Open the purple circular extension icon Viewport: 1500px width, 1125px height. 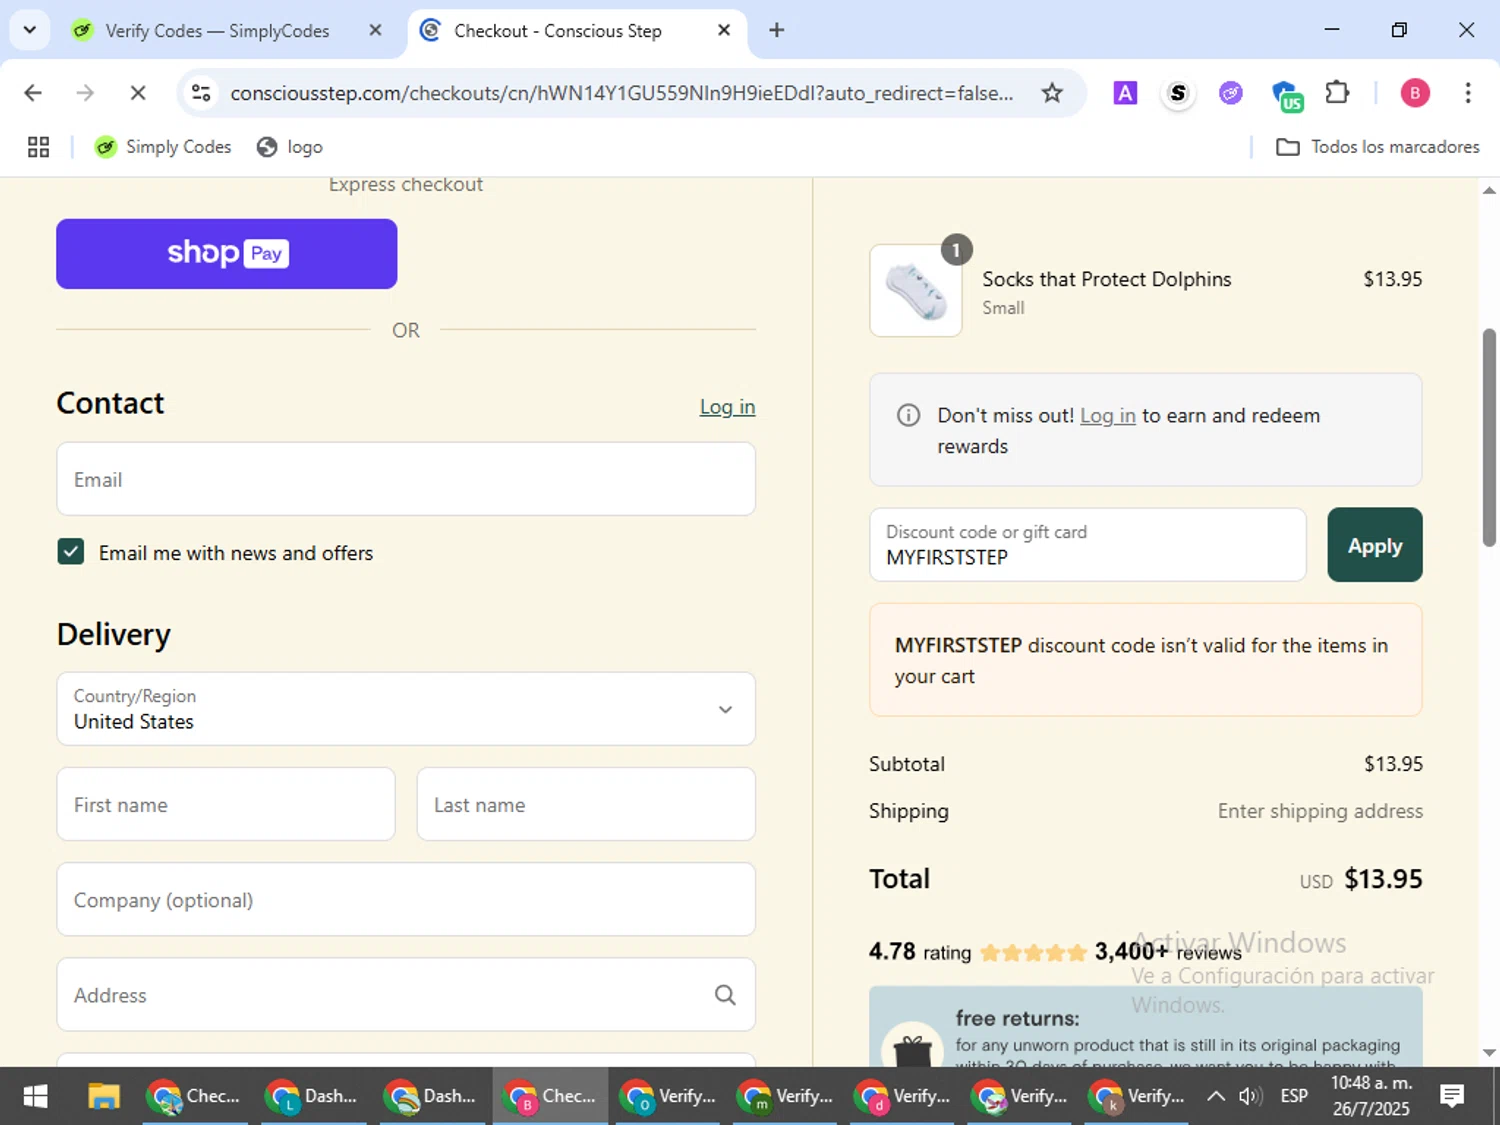tap(1231, 93)
